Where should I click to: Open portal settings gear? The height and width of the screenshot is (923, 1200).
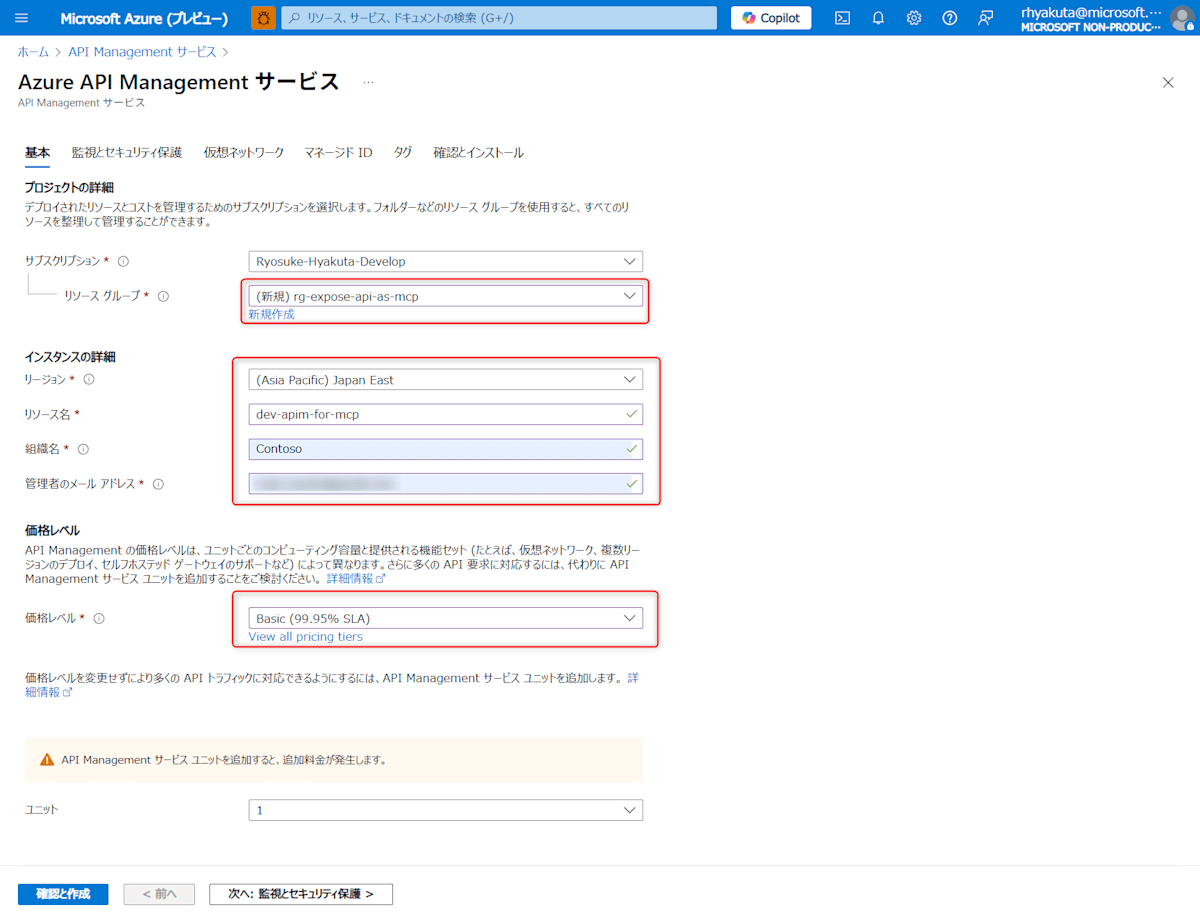click(x=914, y=18)
